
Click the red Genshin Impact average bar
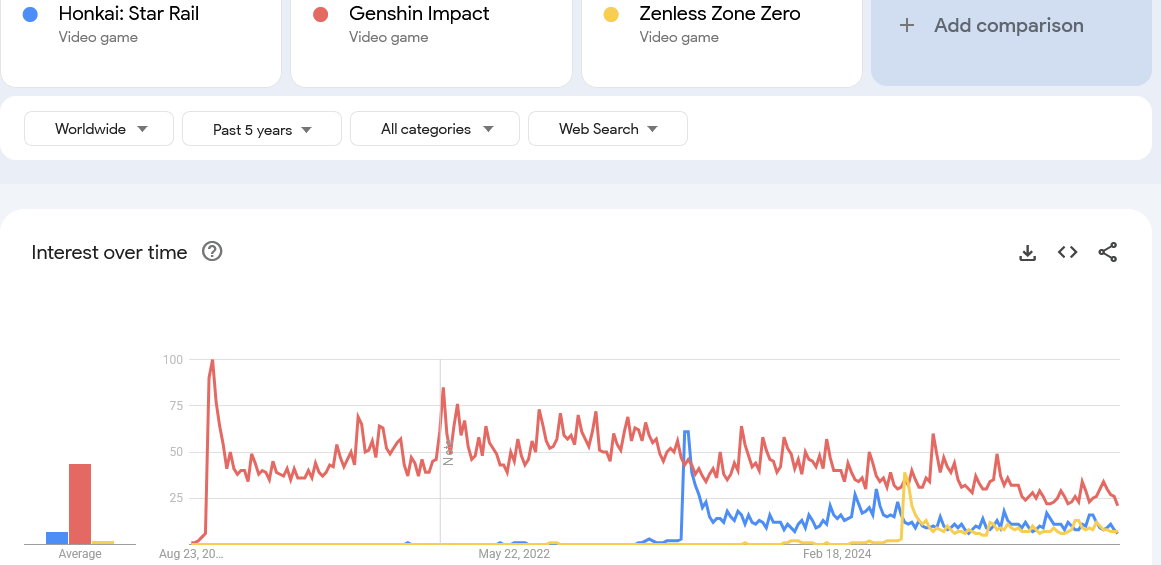(80, 504)
